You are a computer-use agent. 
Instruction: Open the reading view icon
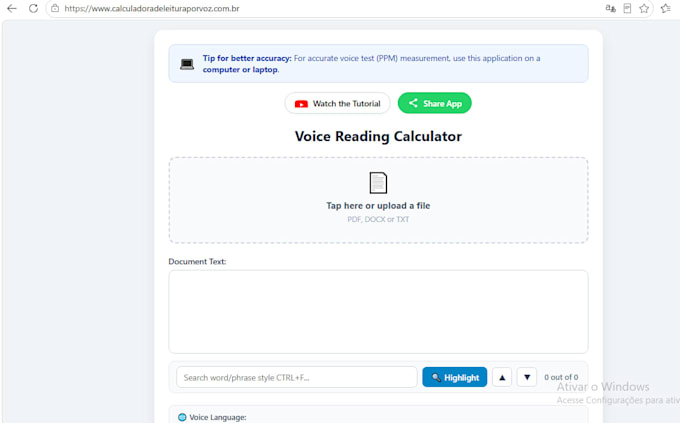(x=627, y=8)
